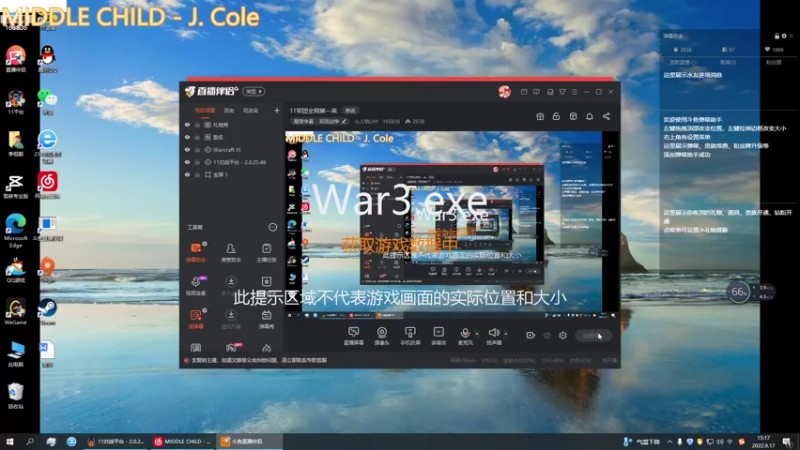Toggle preview eye icon beside settings gear
The height and width of the screenshot is (450, 800).
tap(547, 336)
